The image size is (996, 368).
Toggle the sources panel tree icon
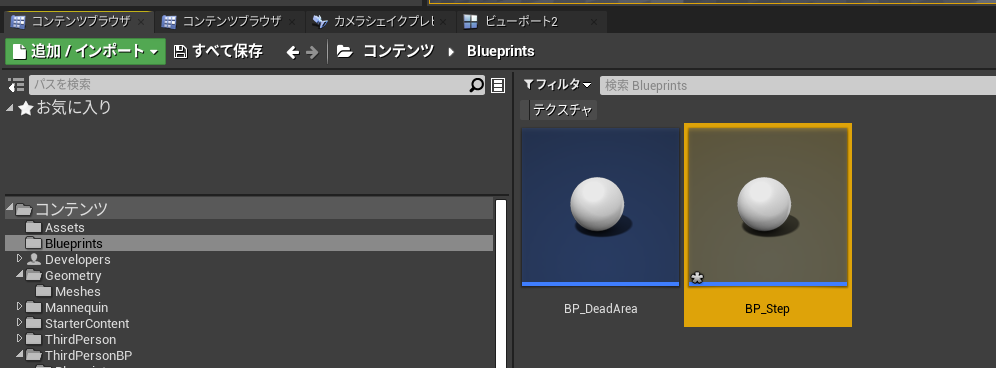tap(15, 85)
